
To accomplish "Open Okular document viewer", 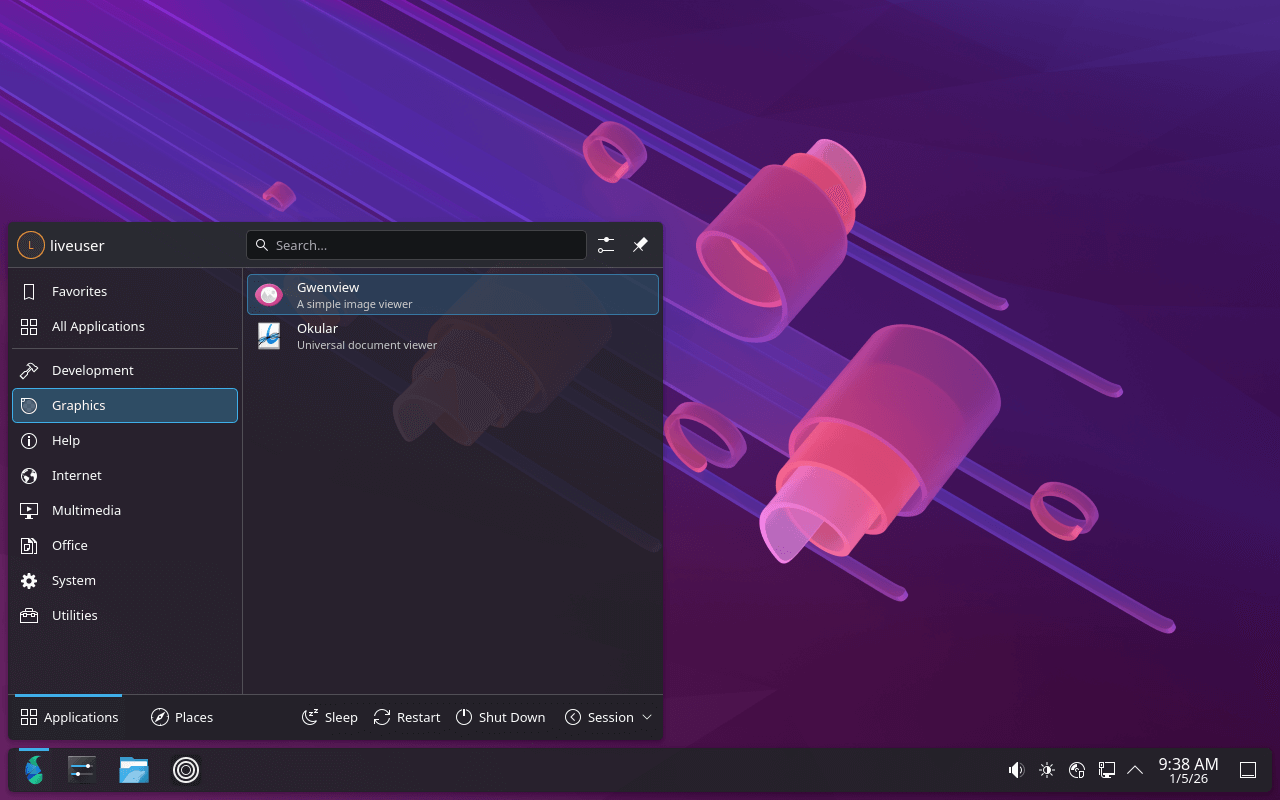I will [x=452, y=336].
